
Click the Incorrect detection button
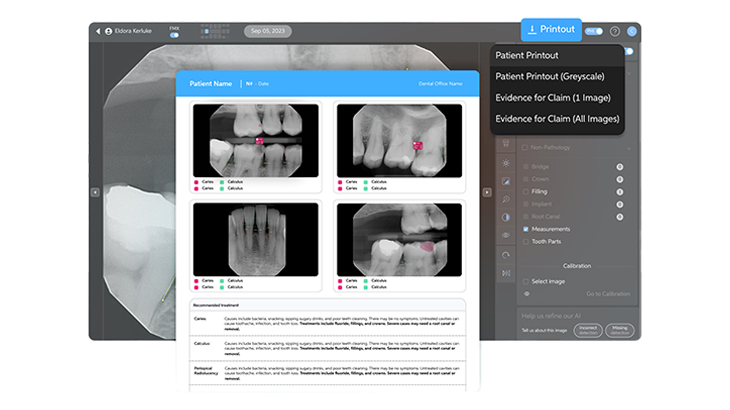click(x=589, y=329)
